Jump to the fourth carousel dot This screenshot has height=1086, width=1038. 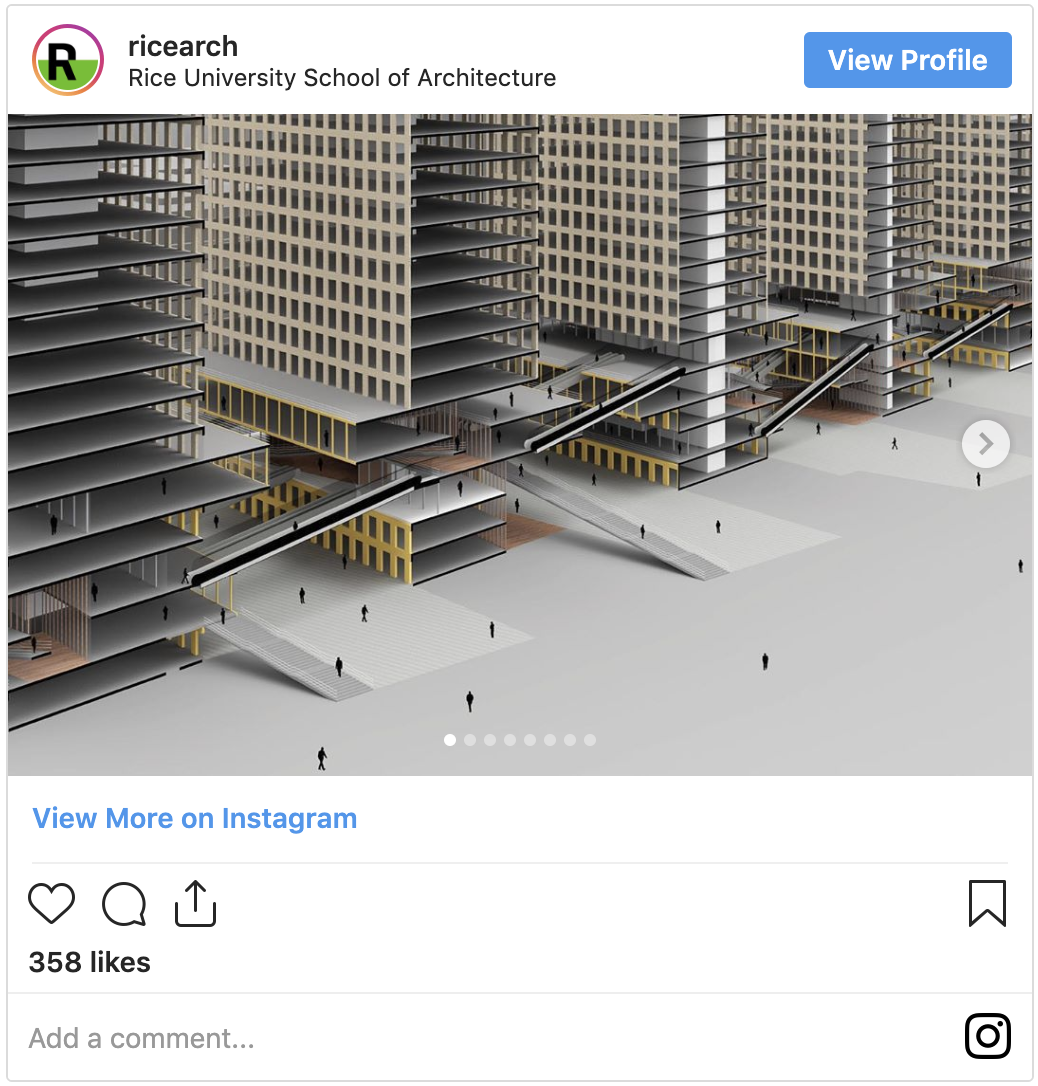510,740
